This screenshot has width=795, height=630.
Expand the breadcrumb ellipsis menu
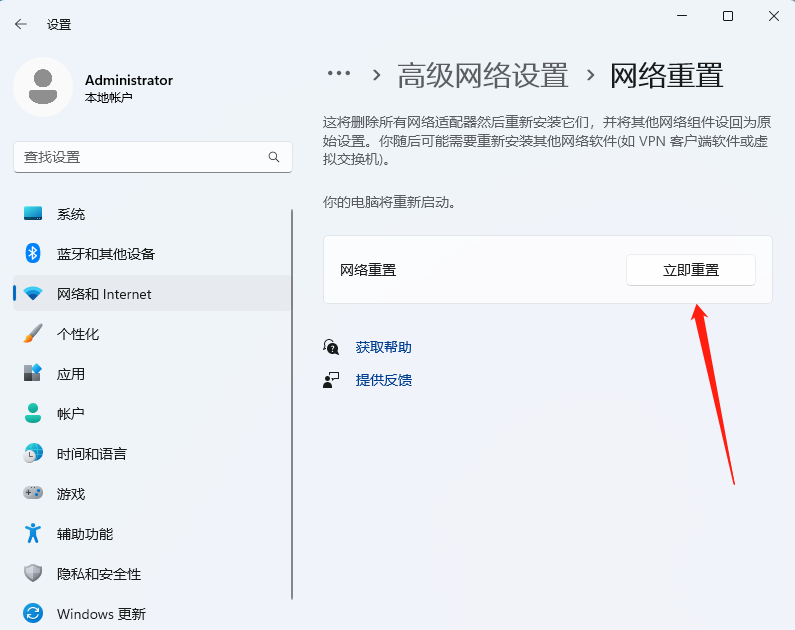[x=339, y=73]
